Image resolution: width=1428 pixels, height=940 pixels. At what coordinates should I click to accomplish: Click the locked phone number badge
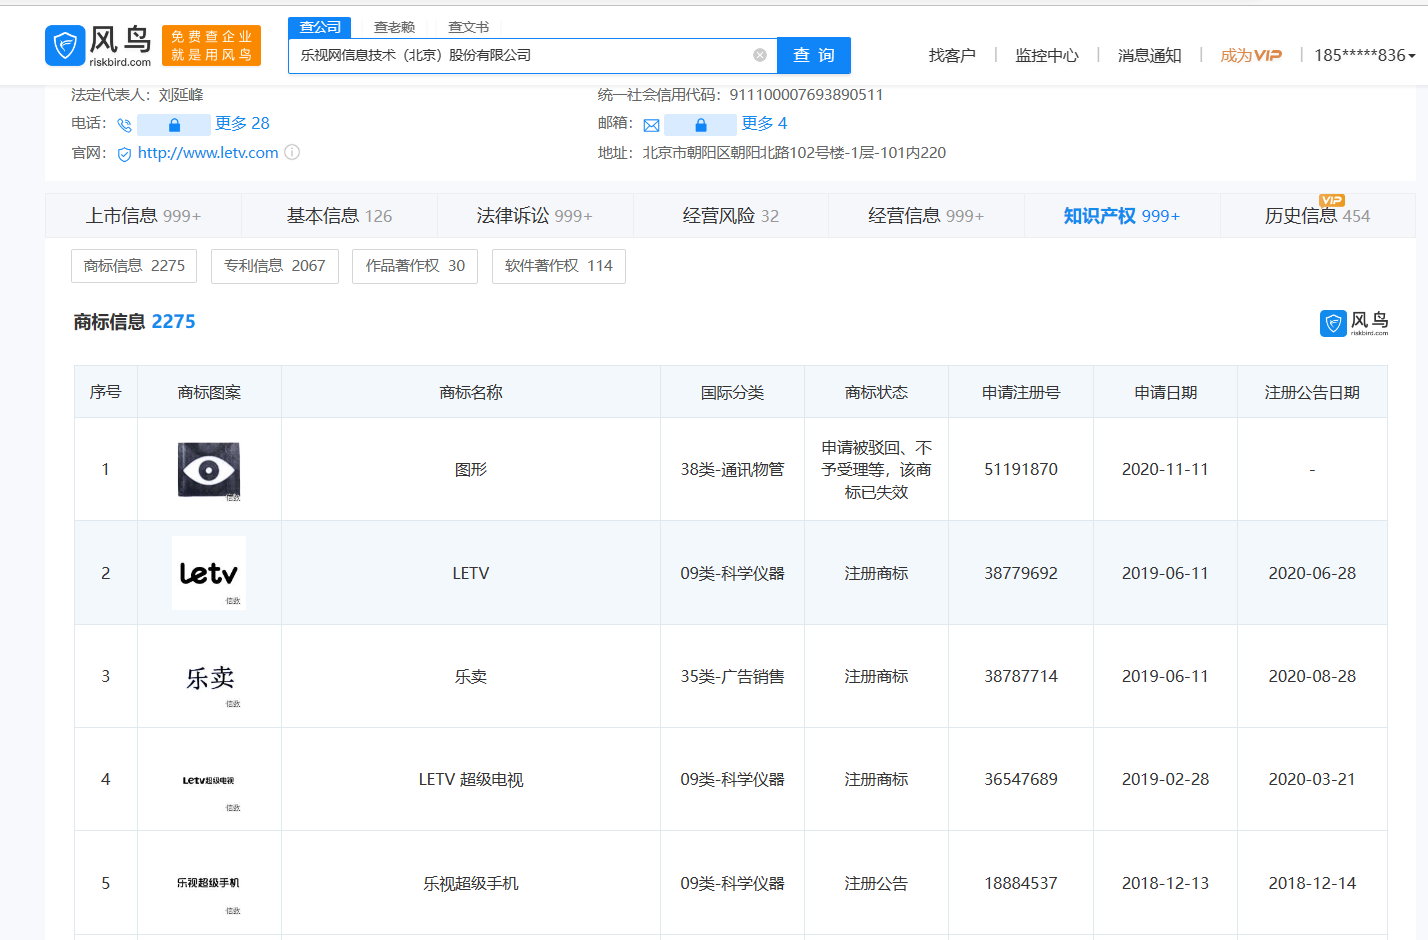(174, 125)
